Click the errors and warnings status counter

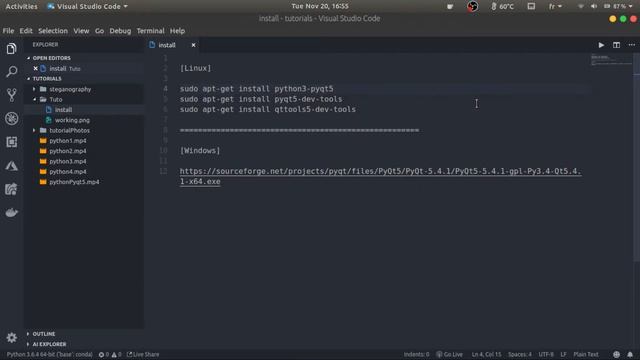(110, 354)
